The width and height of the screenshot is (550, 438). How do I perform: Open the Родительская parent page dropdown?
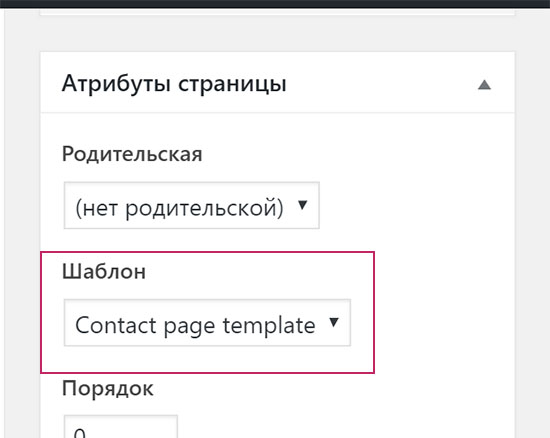(192, 205)
